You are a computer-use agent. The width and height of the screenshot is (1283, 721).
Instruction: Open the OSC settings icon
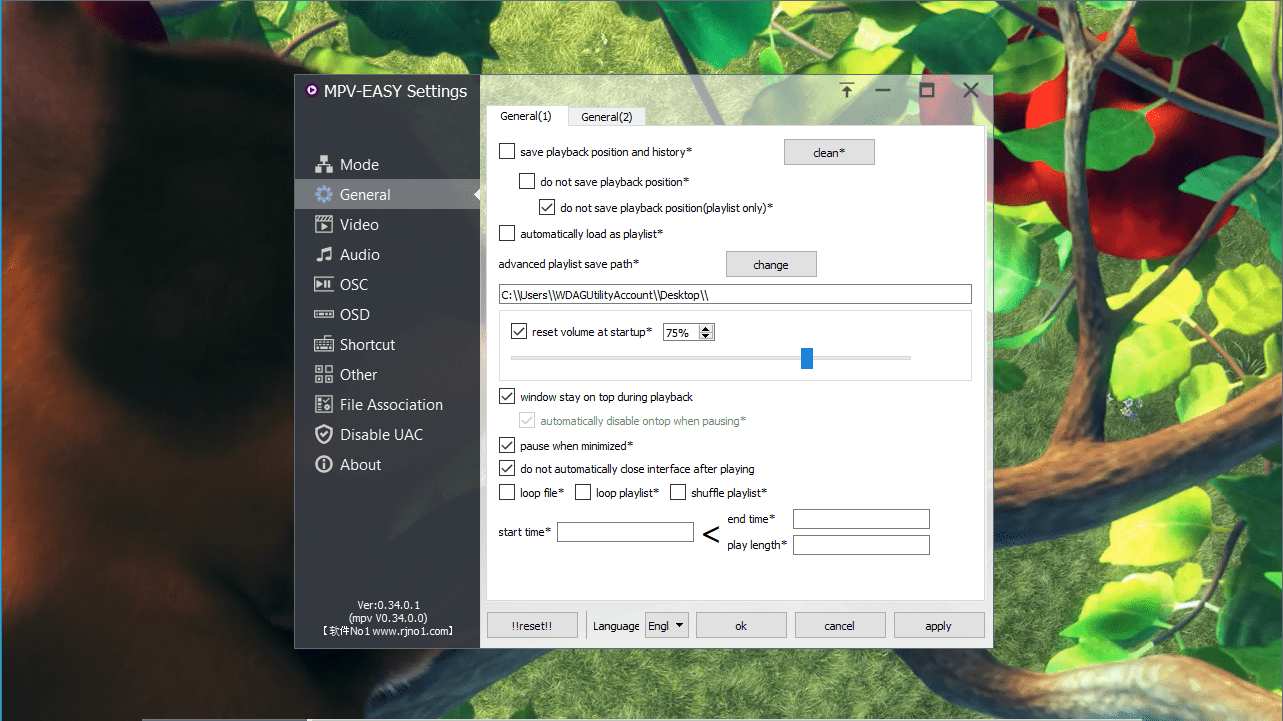coord(323,285)
